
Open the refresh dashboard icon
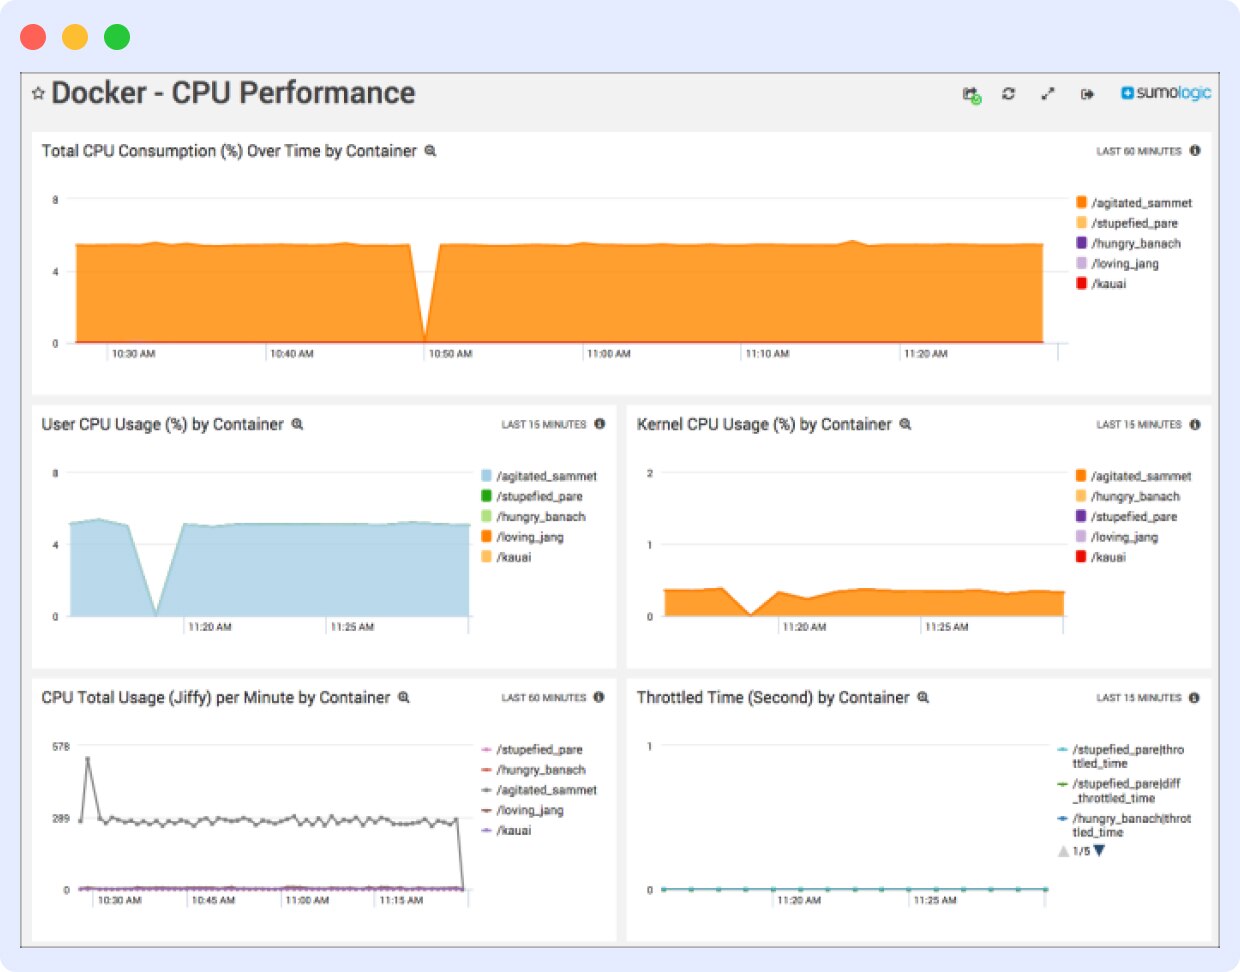tap(1009, 93)
